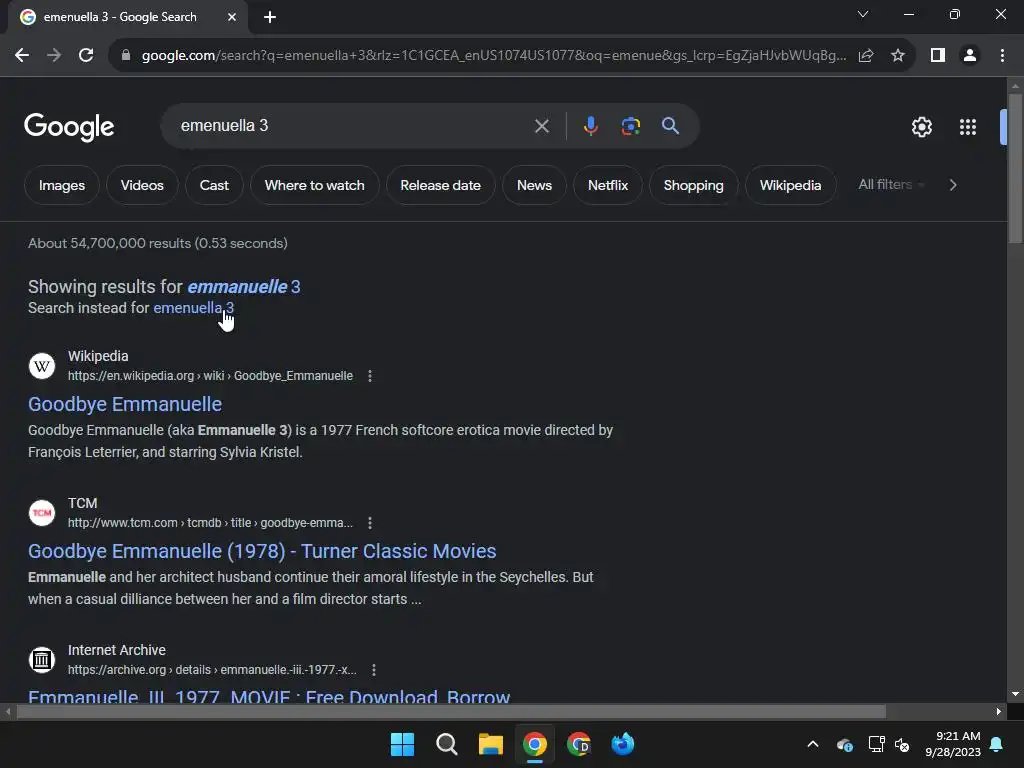View site information via the lock icon
Viewport: 1024px width, 768px height.
[126, 56]
